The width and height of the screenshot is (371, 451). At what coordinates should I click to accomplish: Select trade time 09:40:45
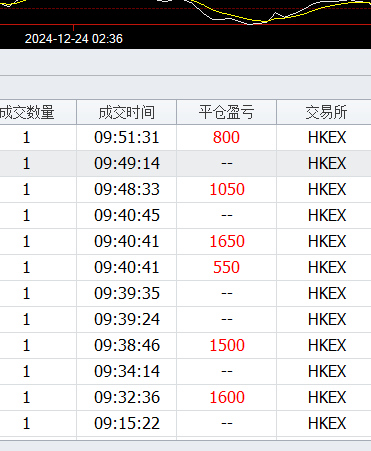[x=127, y=215]
